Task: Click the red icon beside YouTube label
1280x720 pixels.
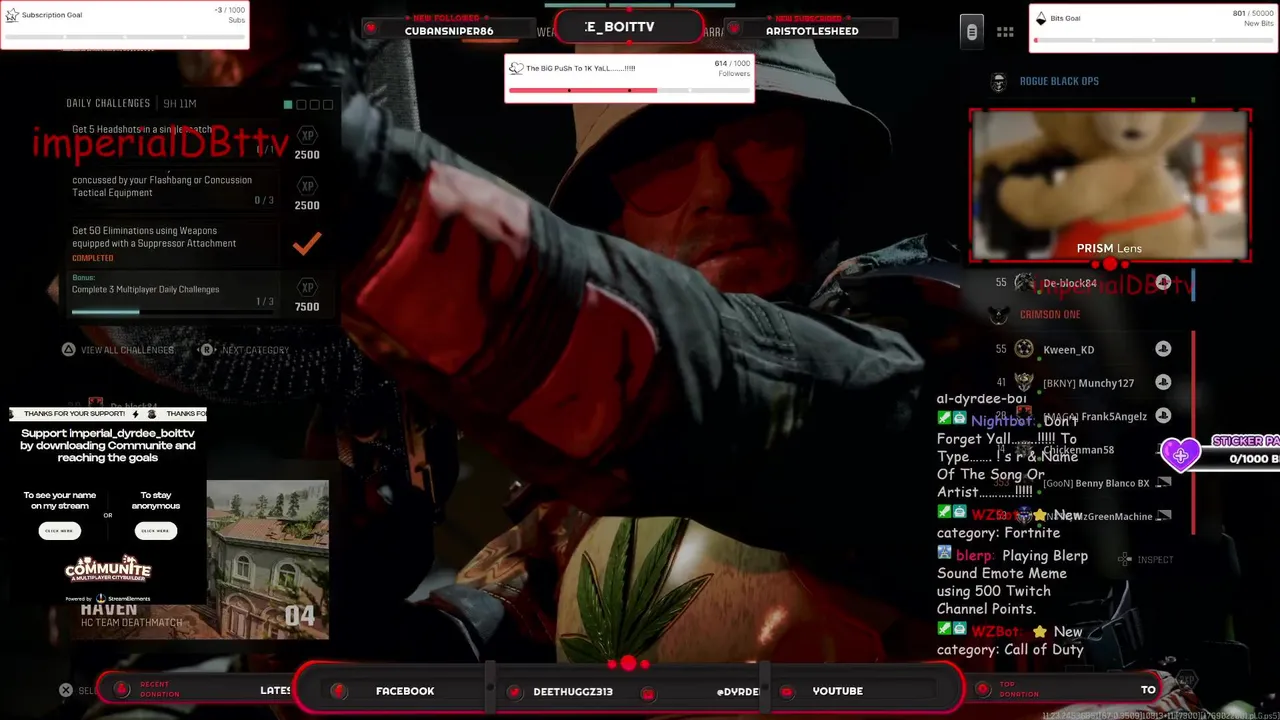Action: pos(787,692)
